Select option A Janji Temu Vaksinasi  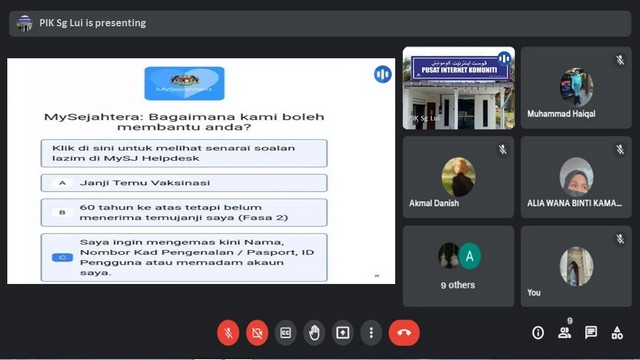[184, 183]
